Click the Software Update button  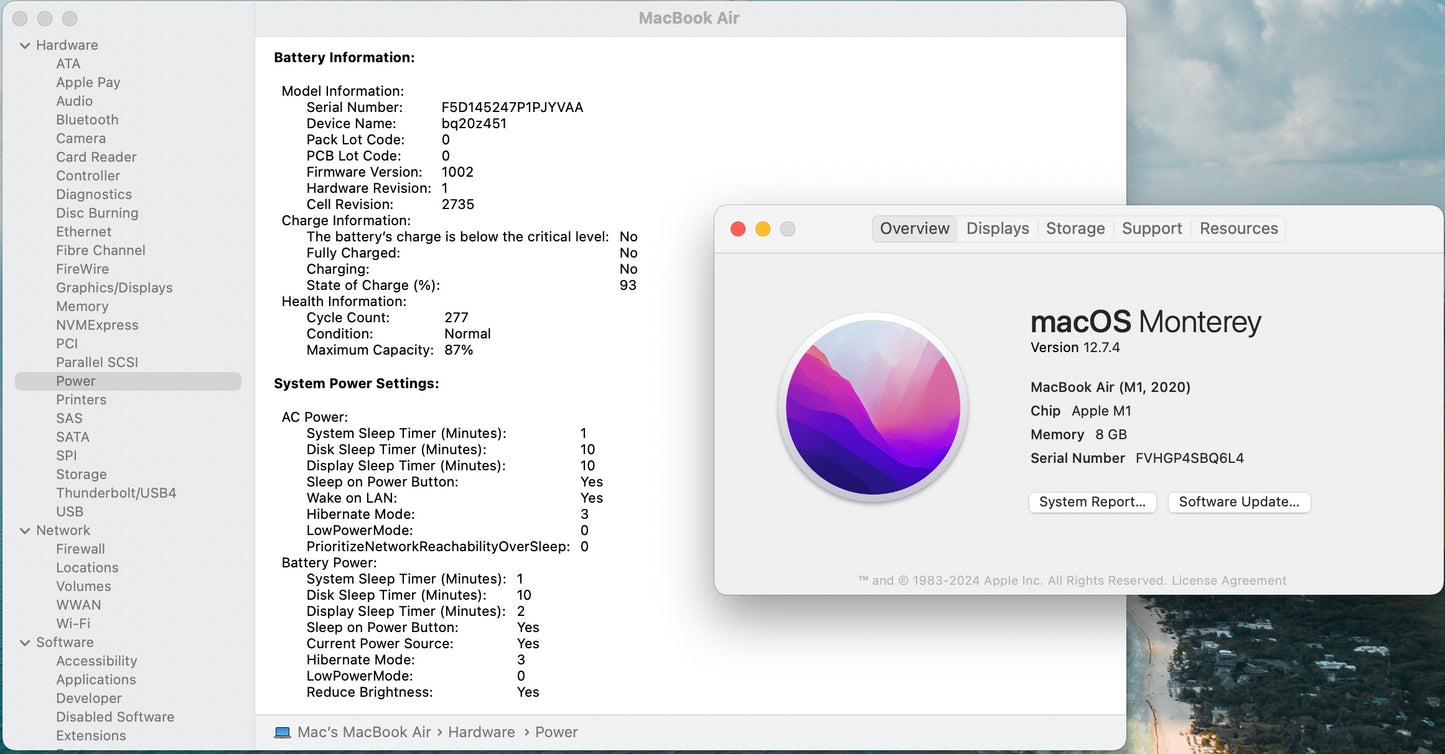coord(1238,502)
